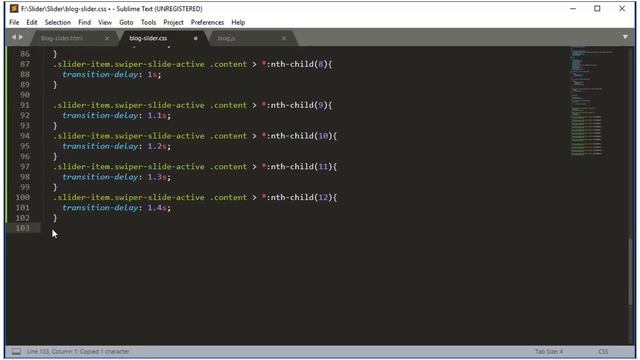This screenshot has height=360, width=640.
Task: Open the Edit menu
Action: tap(32, 22)
